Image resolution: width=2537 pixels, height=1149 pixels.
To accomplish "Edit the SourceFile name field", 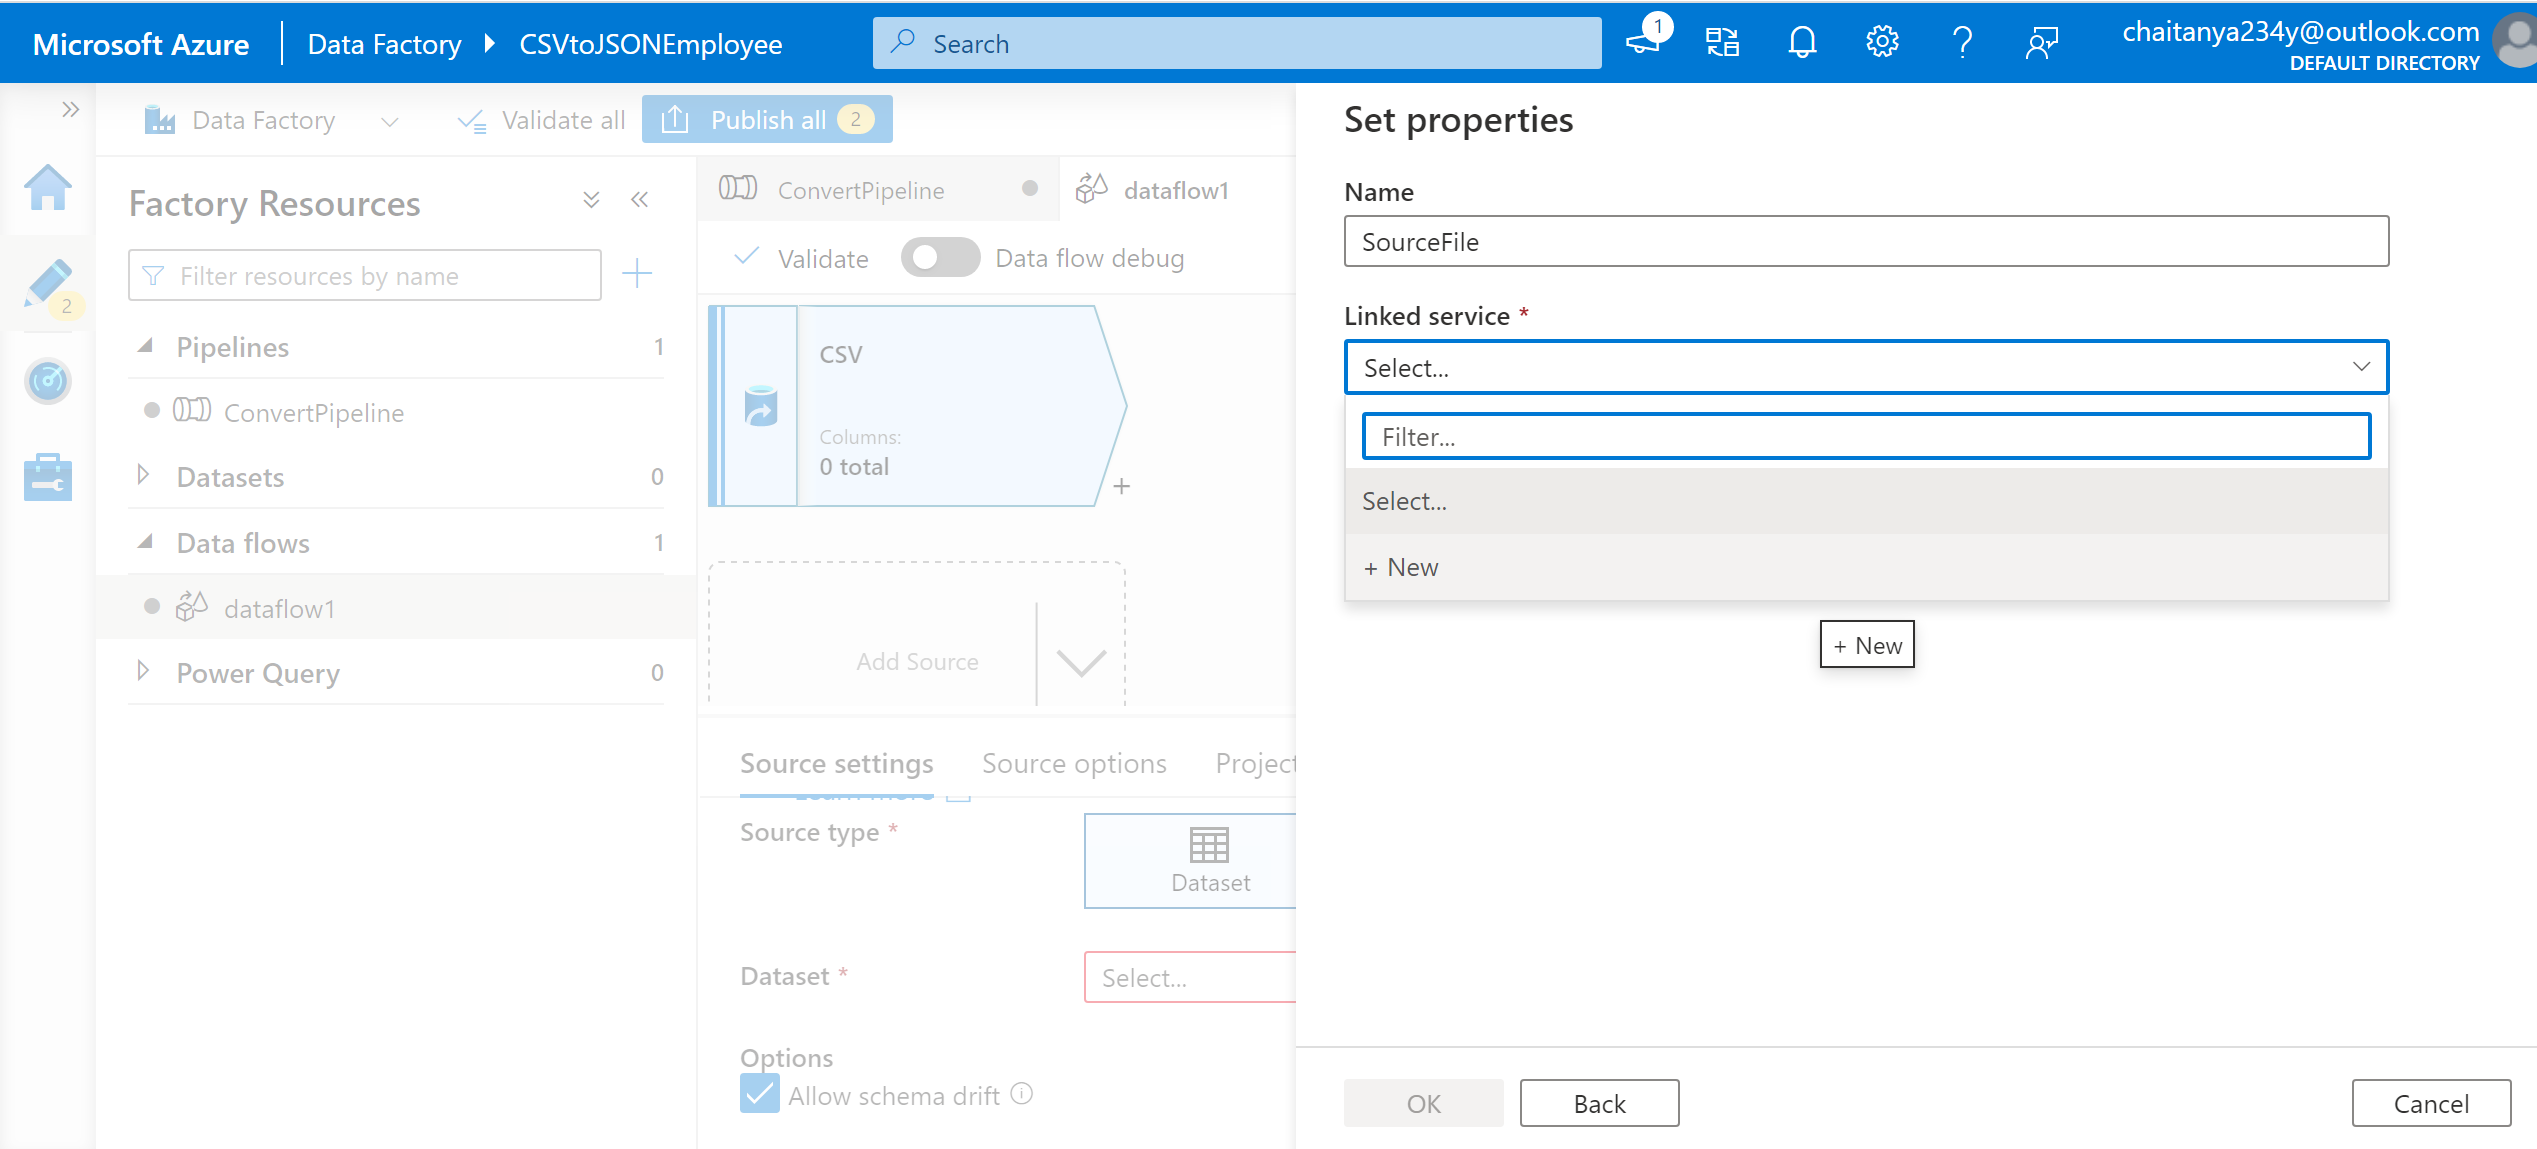I will click(1865, 241).
